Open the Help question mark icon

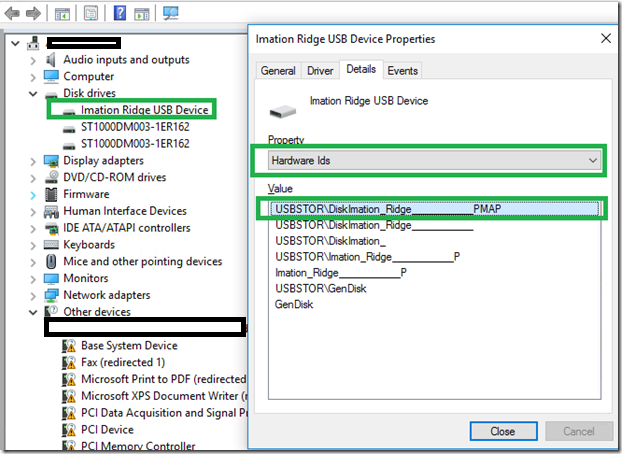tap(120, 13)
